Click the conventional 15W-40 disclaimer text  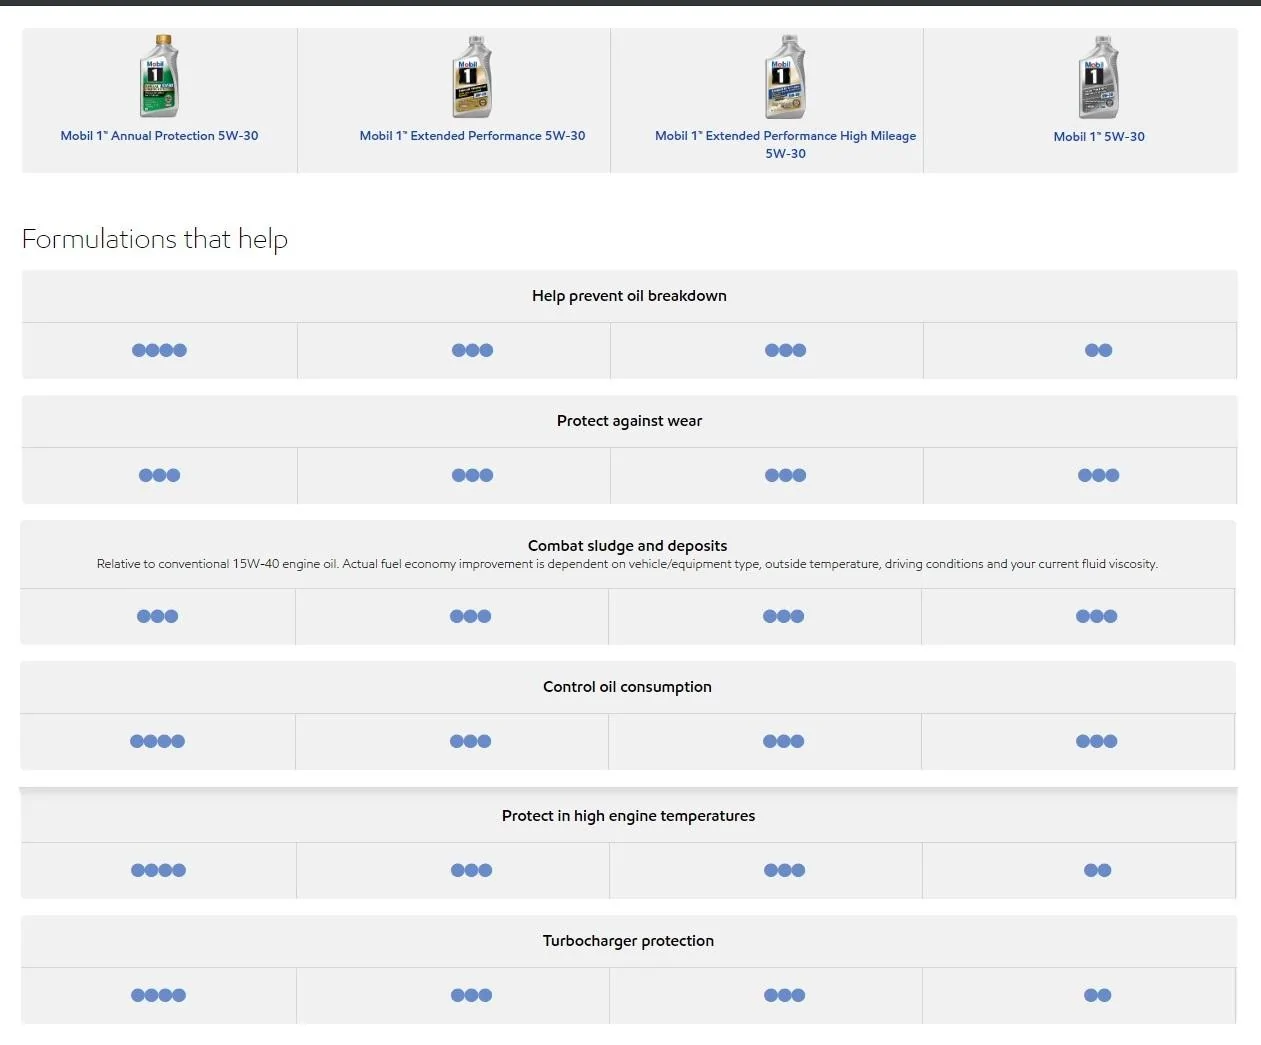click(627, 564)
